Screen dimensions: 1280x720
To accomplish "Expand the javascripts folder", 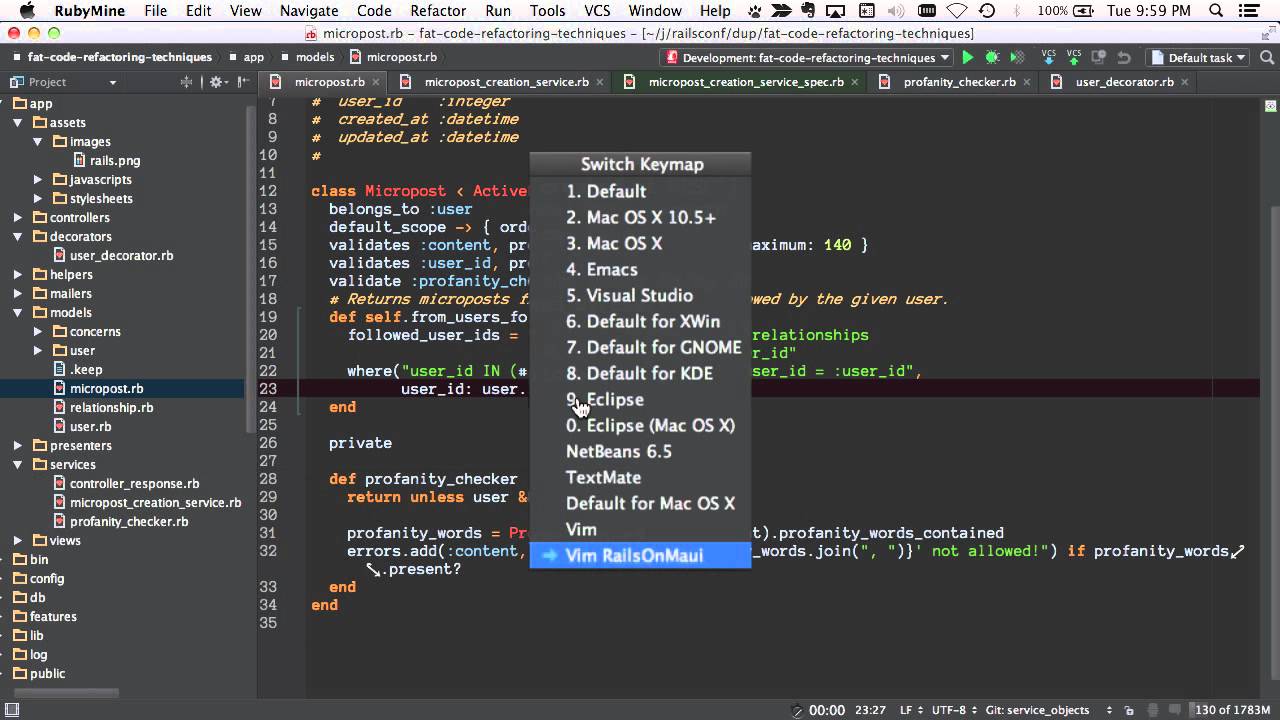I will click(38, 179).
